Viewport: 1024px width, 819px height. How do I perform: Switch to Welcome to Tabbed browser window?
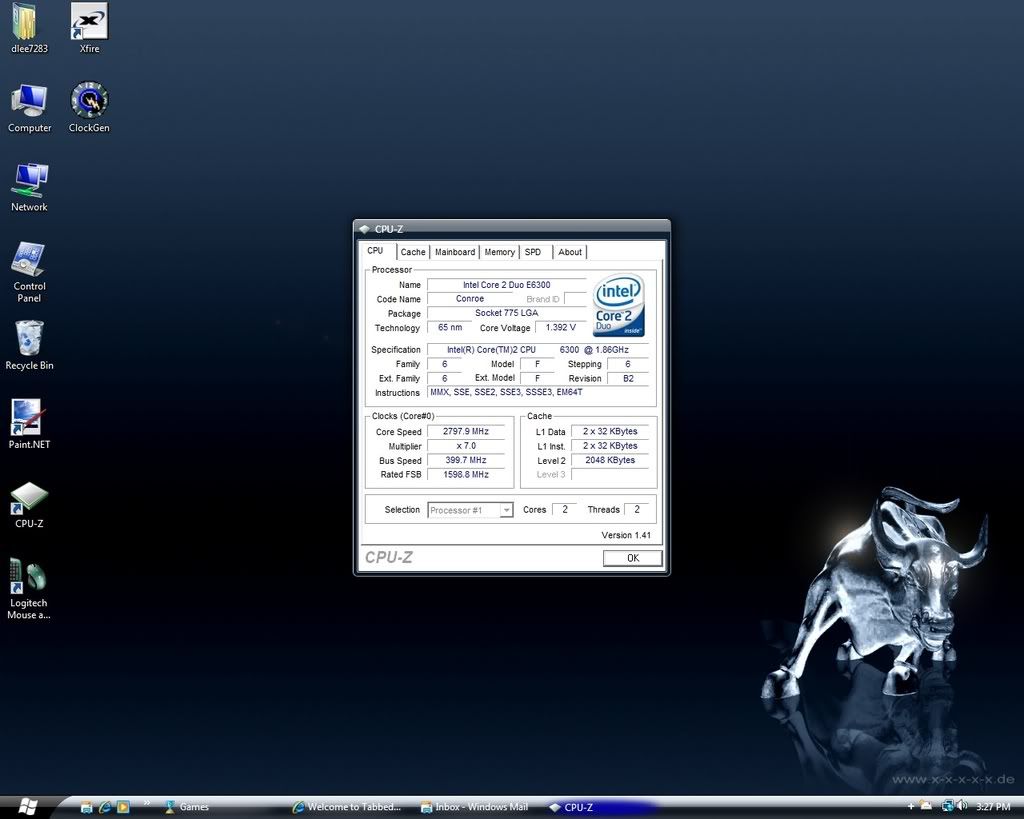pos(347,807)
